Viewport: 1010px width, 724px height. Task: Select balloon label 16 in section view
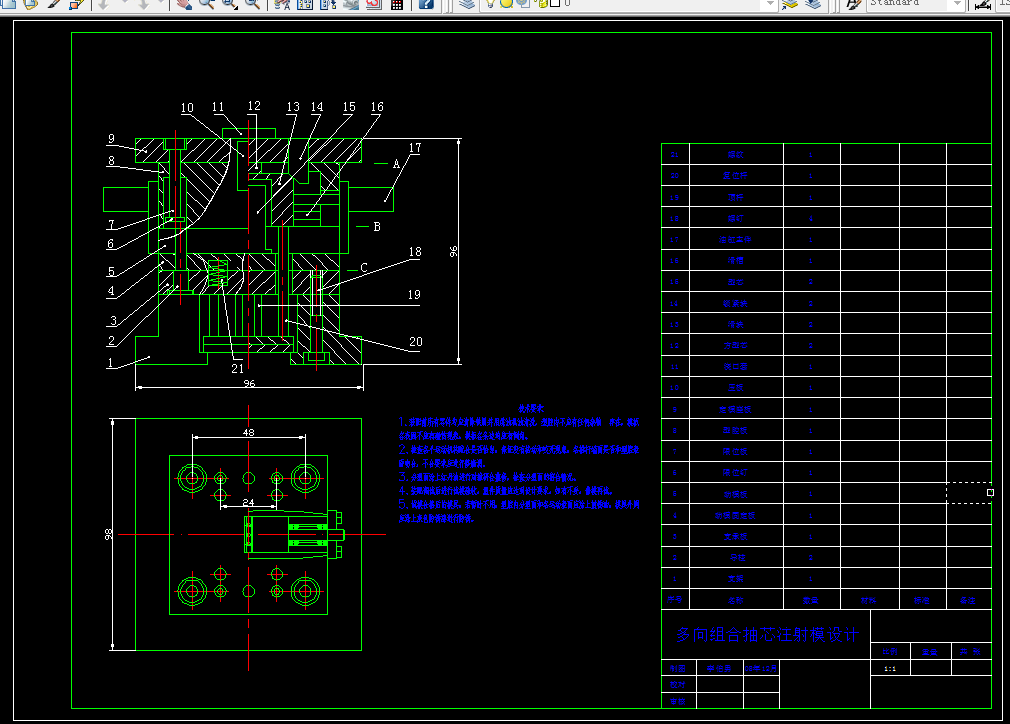pyautogui.click(x=377, y=106)
